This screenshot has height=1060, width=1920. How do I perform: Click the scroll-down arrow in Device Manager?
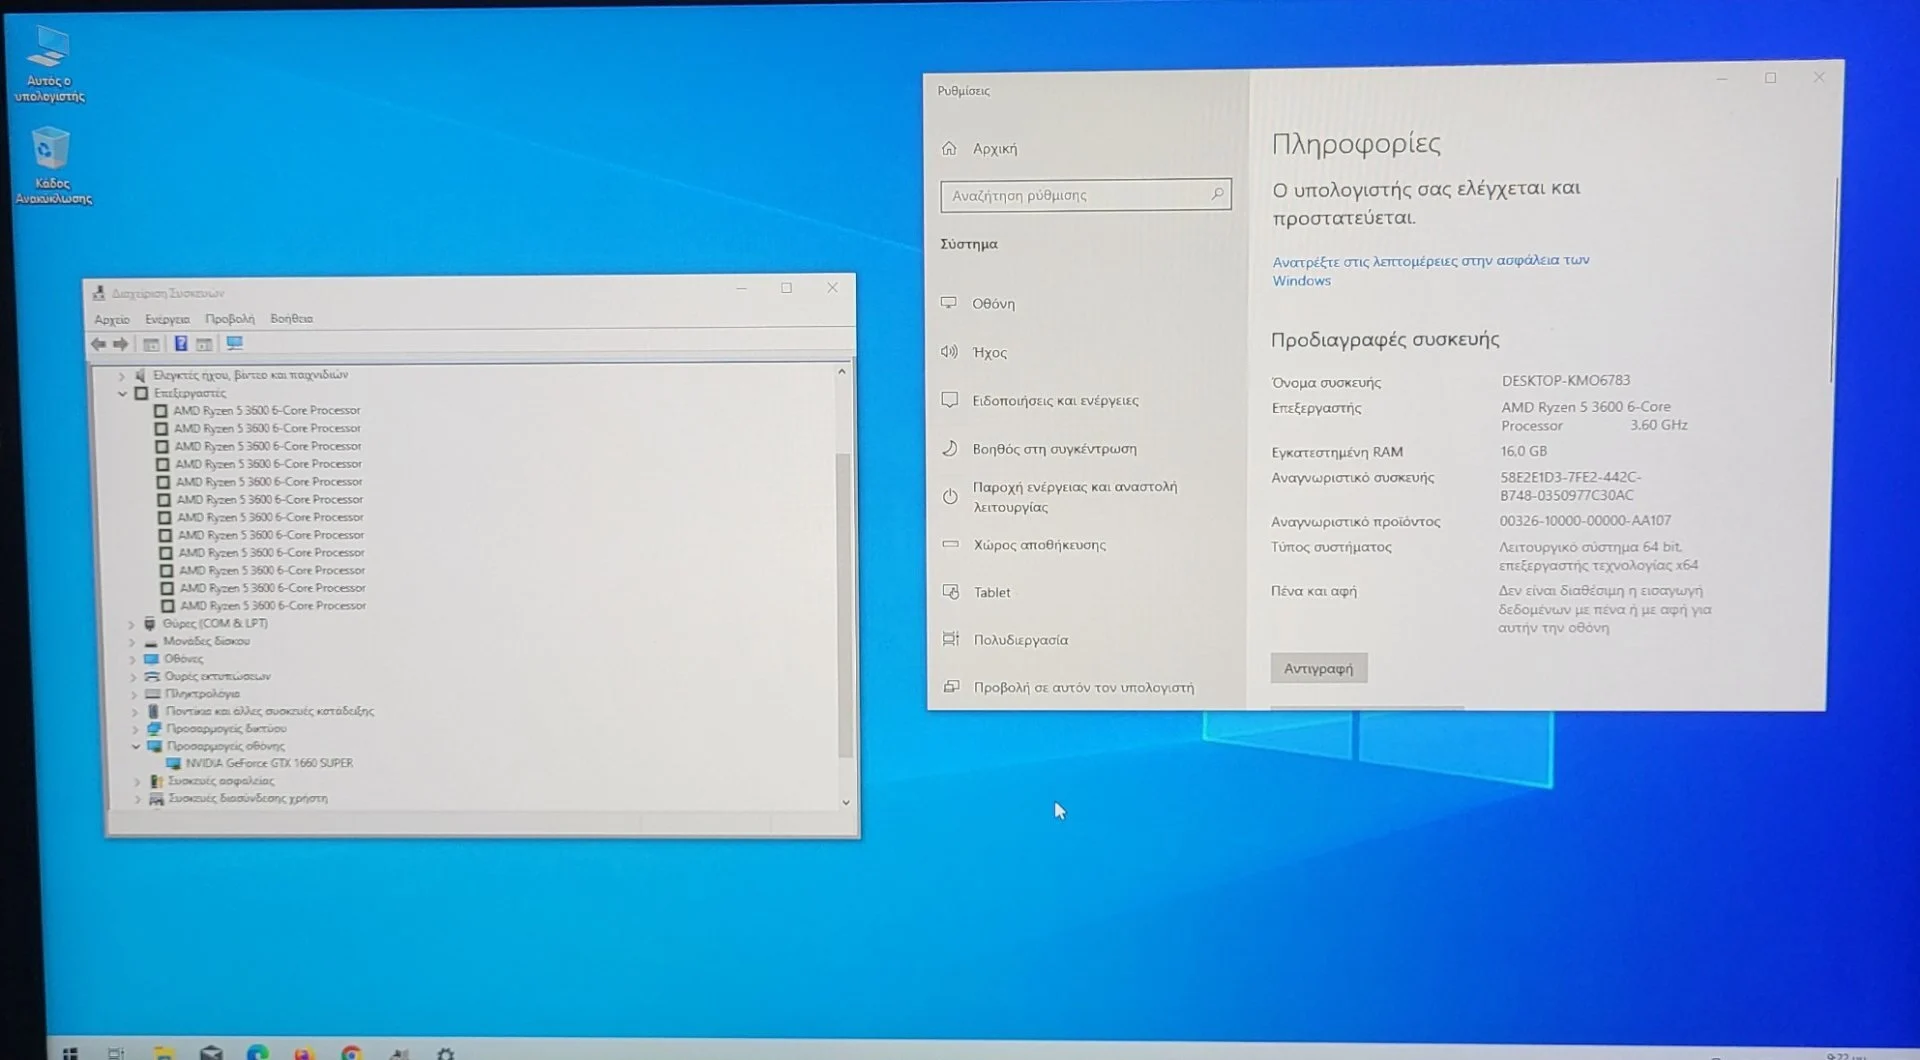click(x=846, y=802)
